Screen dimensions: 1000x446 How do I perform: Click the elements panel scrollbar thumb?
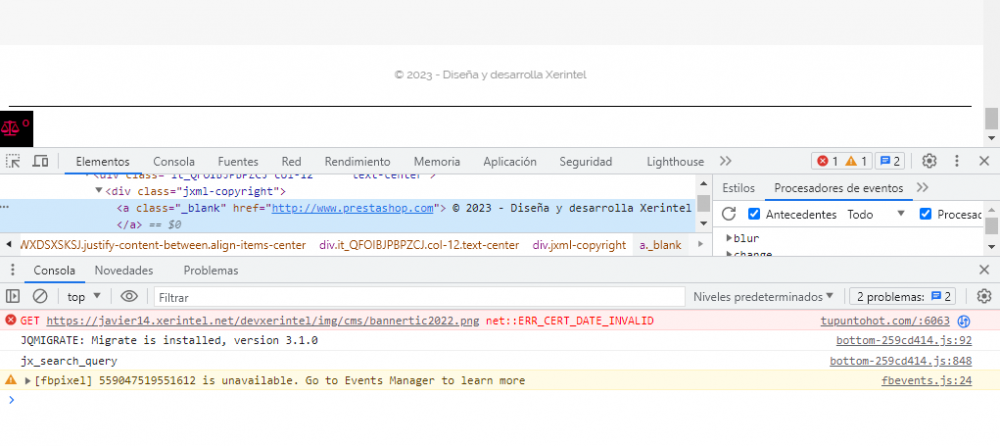(703, 203)
